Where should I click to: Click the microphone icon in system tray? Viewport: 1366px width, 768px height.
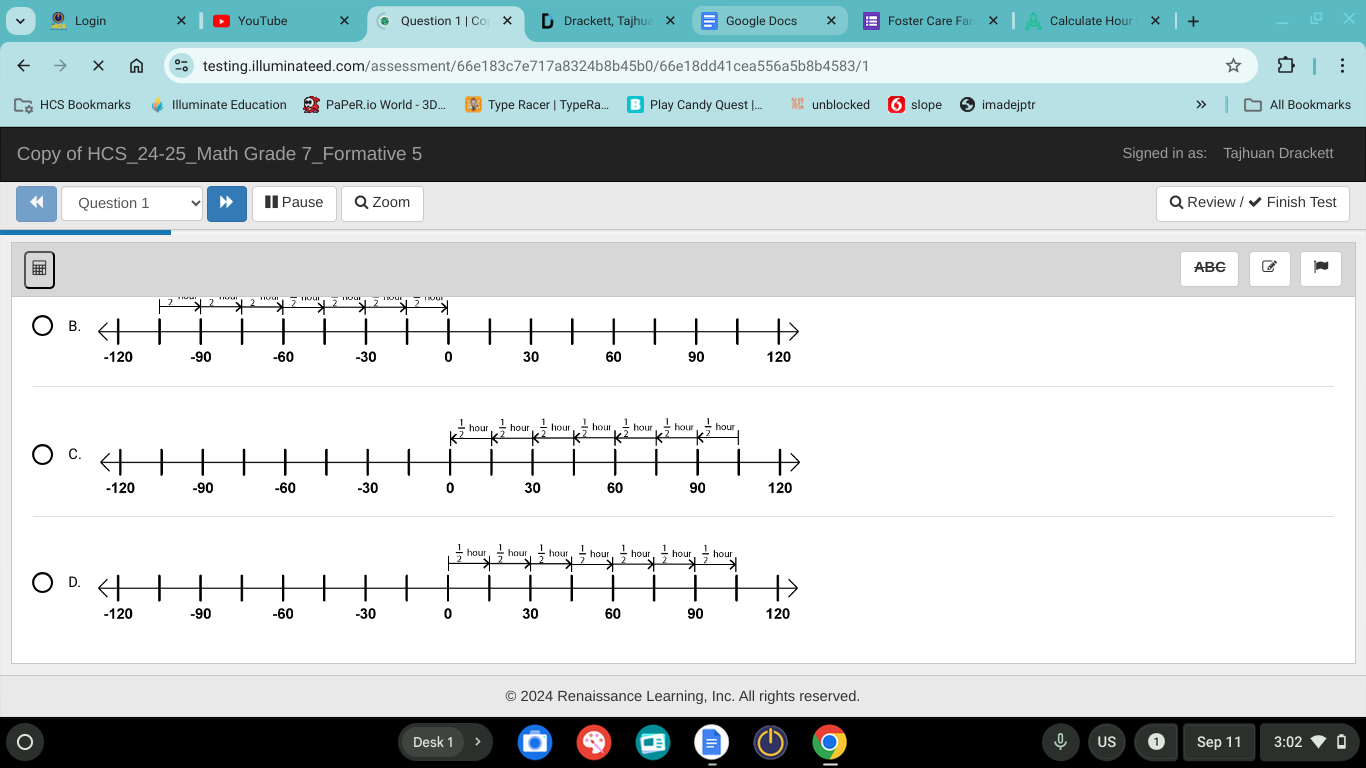(1061, 742)
